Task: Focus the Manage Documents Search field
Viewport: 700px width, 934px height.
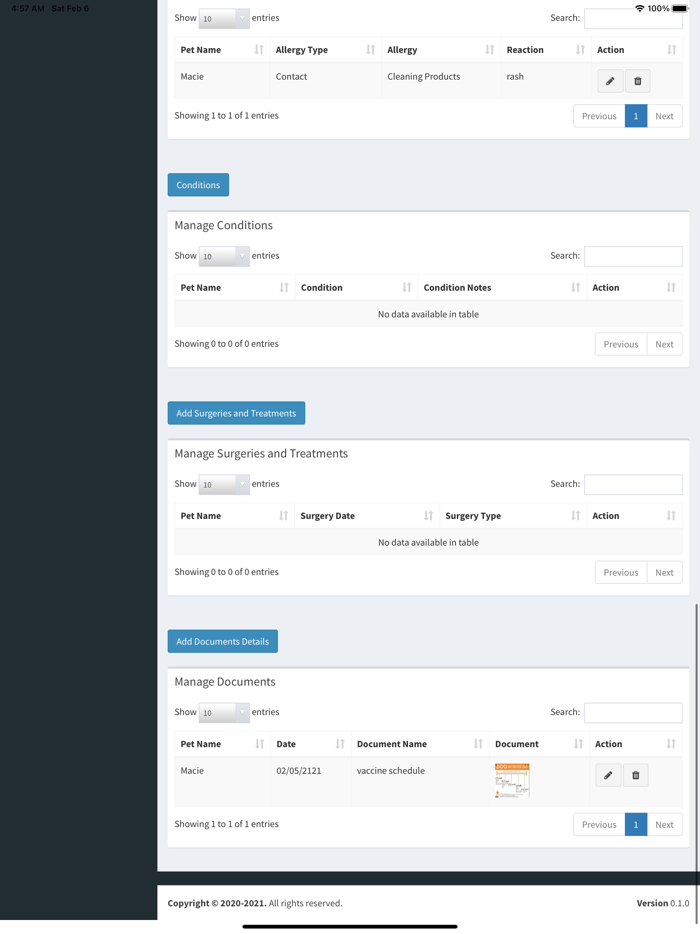Action: 633,712
